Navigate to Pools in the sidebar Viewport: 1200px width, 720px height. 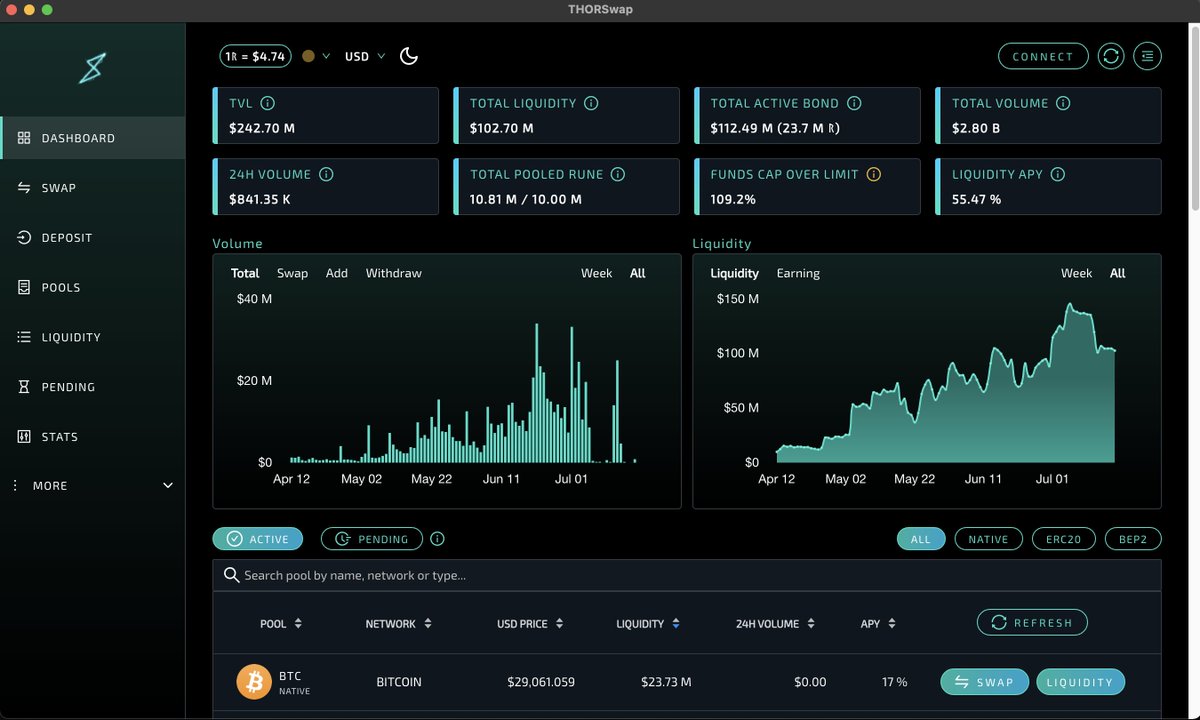tap(92, 287)
